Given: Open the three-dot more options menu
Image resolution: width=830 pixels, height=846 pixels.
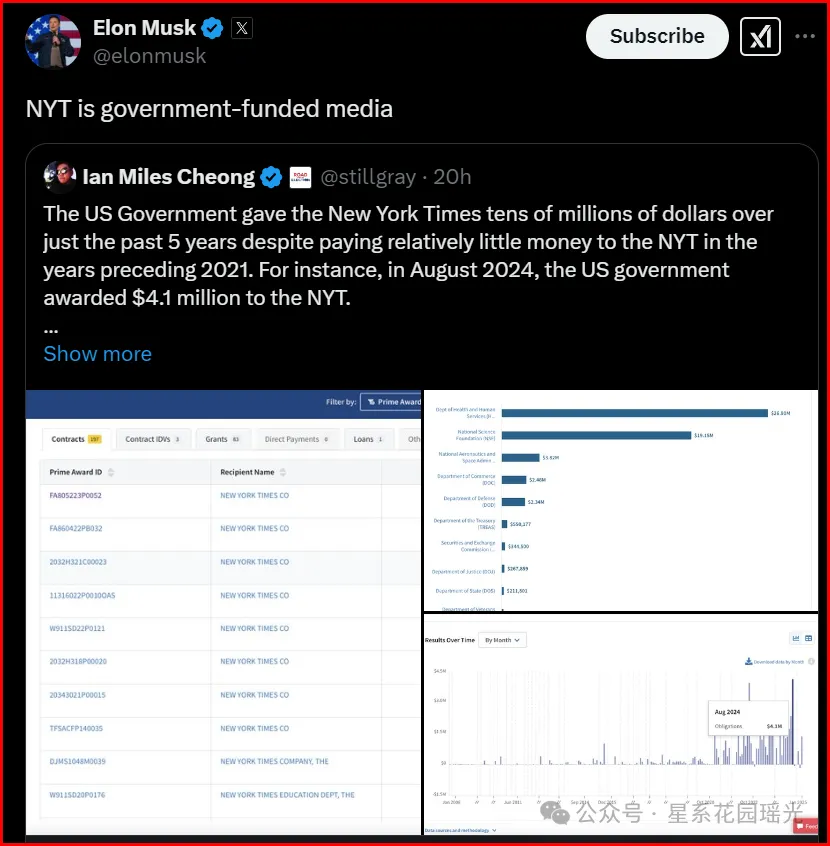Looking at the screenshot, I should pyautogui.click(x=805, y=37).
